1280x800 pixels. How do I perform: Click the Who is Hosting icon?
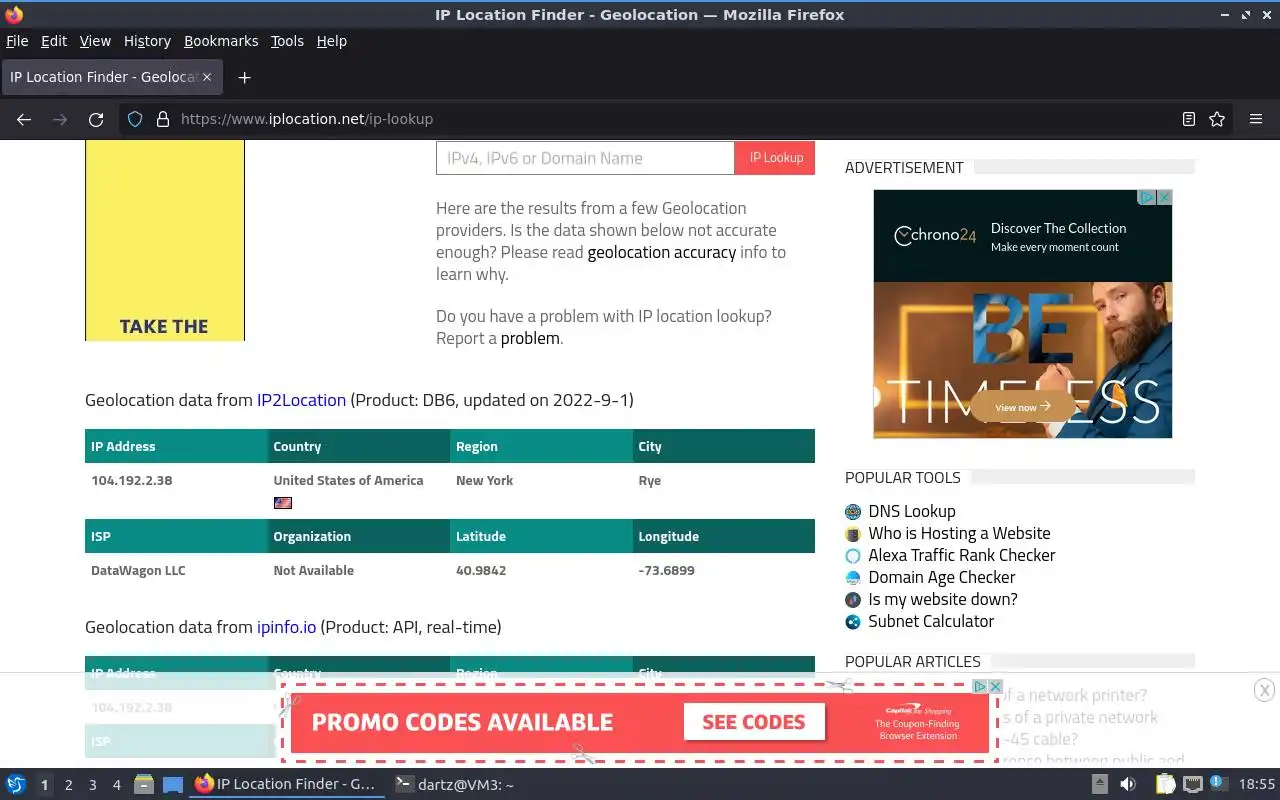tap(853, 534)
